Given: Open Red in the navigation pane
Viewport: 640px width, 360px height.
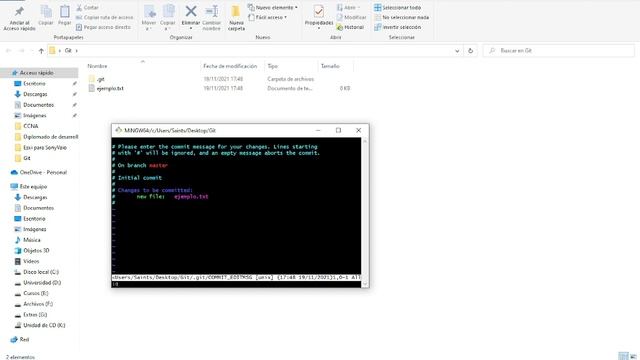Looking at the screenshot, I should pyautogui.click(x=24, y=340).
